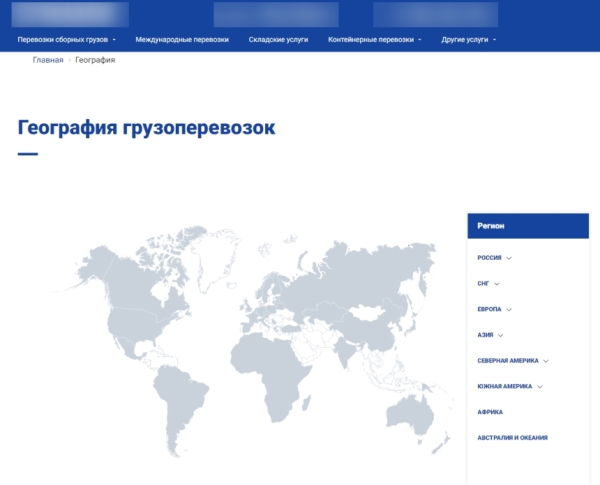Open Другие услуги menu
600x485 pixels.
tap(468, 39)
